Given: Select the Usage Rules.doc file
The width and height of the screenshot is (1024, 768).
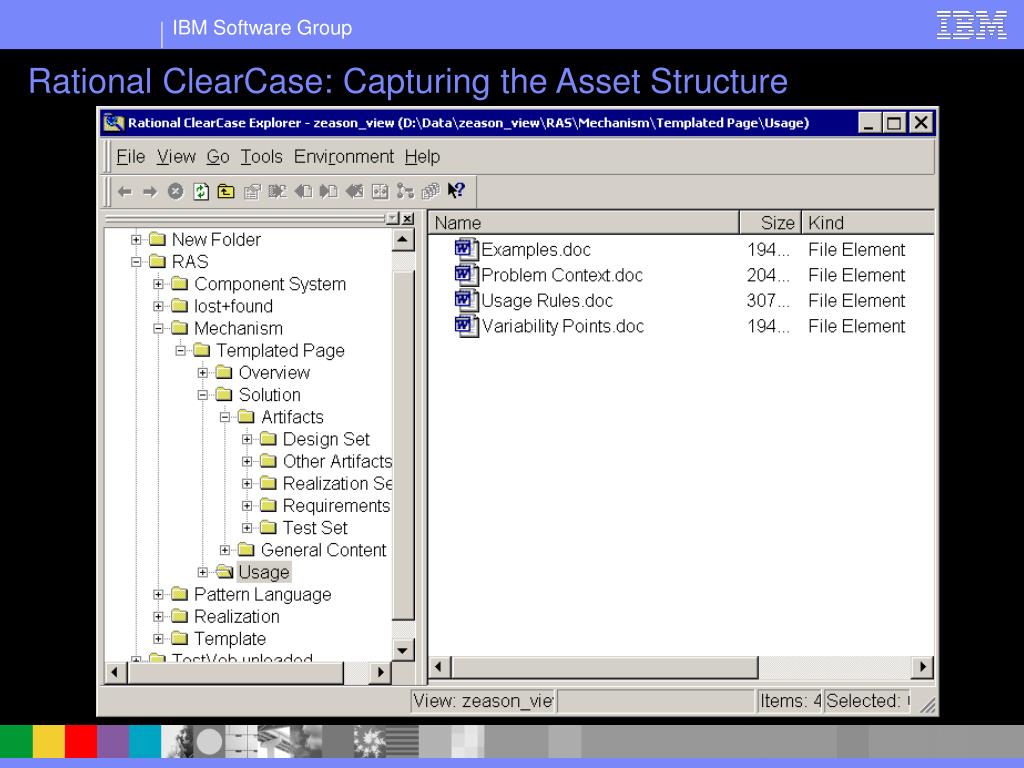Looking at the screenshot, I should point(547,300).
